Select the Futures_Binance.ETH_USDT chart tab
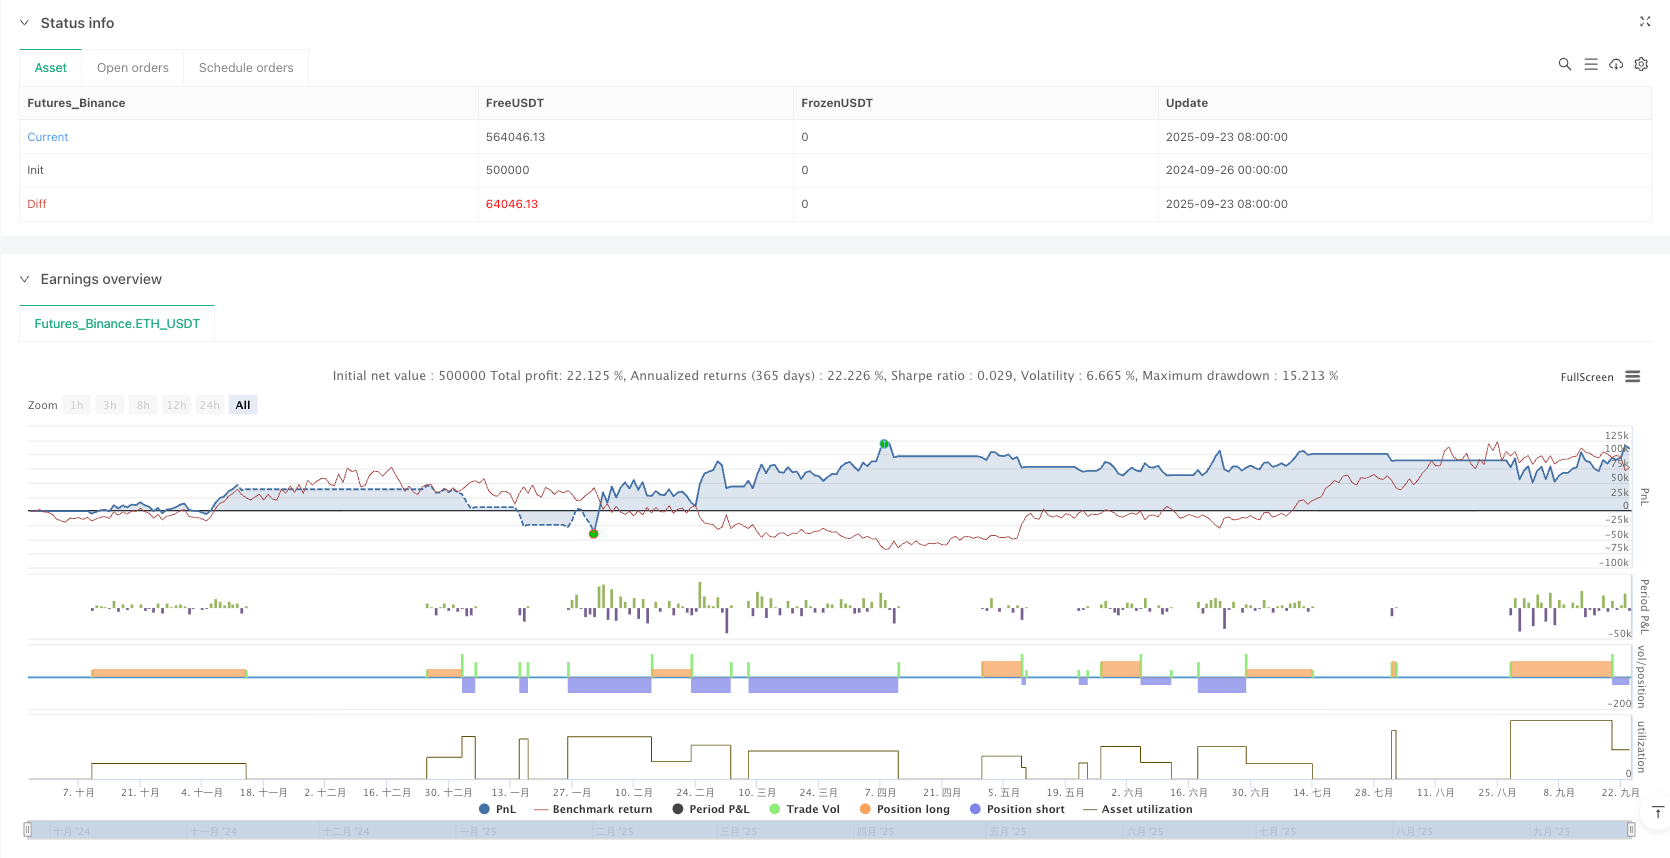1670x858 pixels. coord(117,324)
